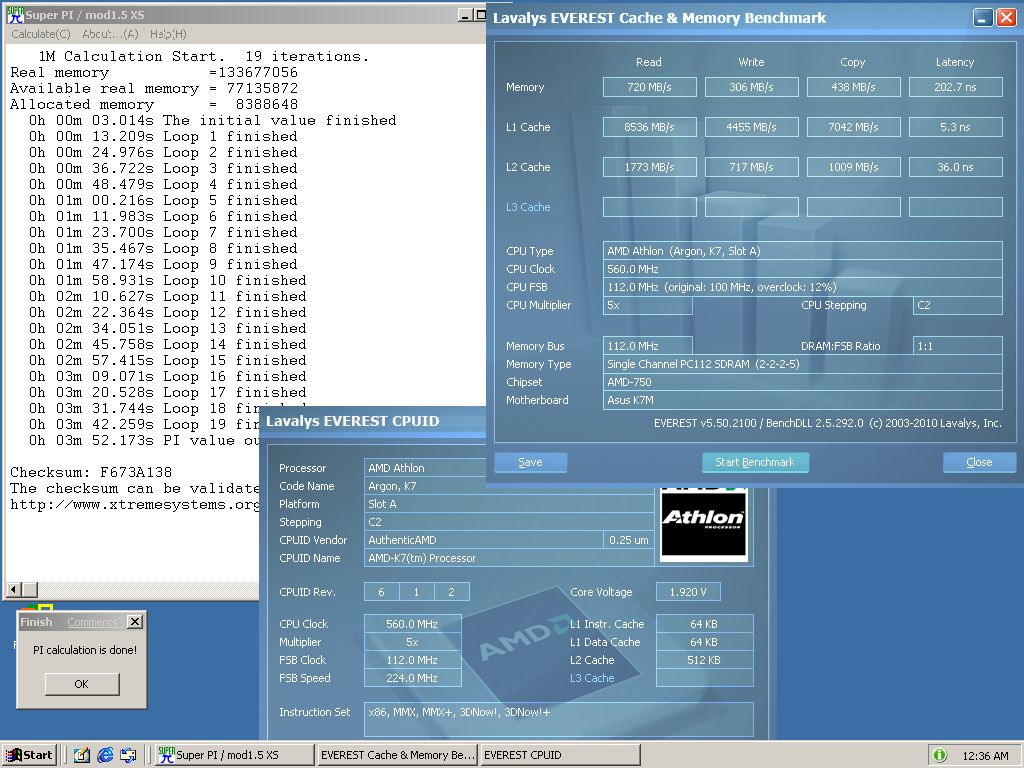The image size is (1024, 768).
Task: Click the CPU Stepping value C2 in benchmark
Action: click(x=957, y=305)
